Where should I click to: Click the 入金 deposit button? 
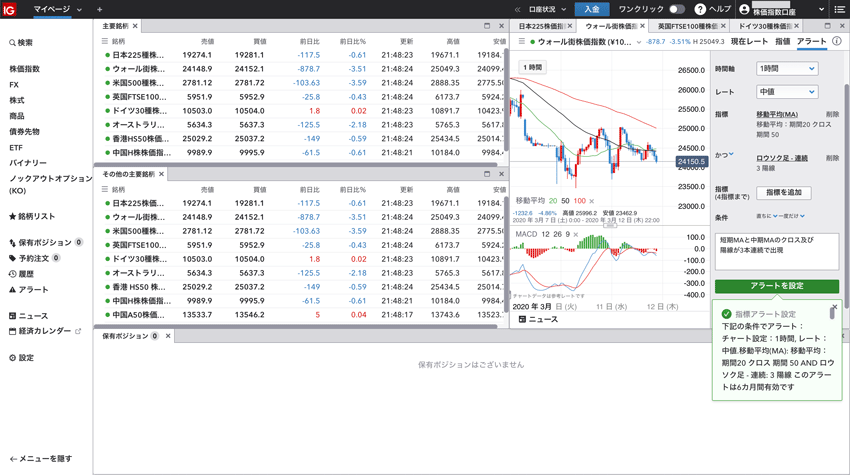pos(592,9)
